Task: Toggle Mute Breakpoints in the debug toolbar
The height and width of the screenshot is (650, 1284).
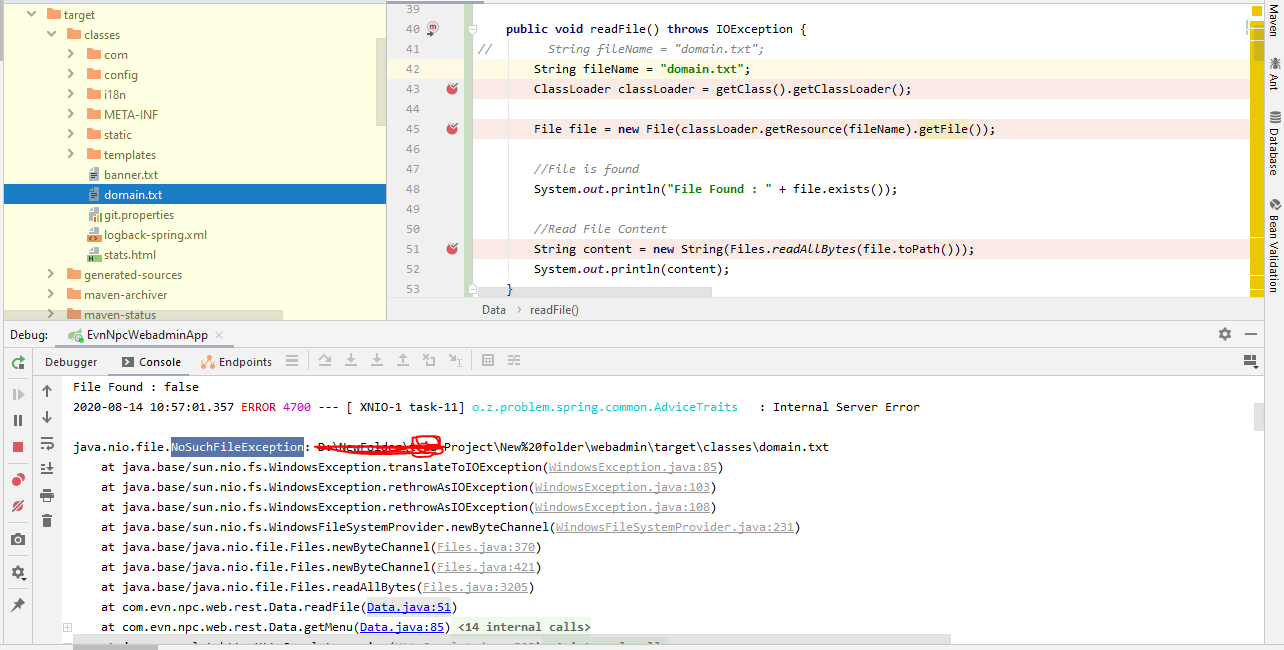Action: click(x=17, y=506)
